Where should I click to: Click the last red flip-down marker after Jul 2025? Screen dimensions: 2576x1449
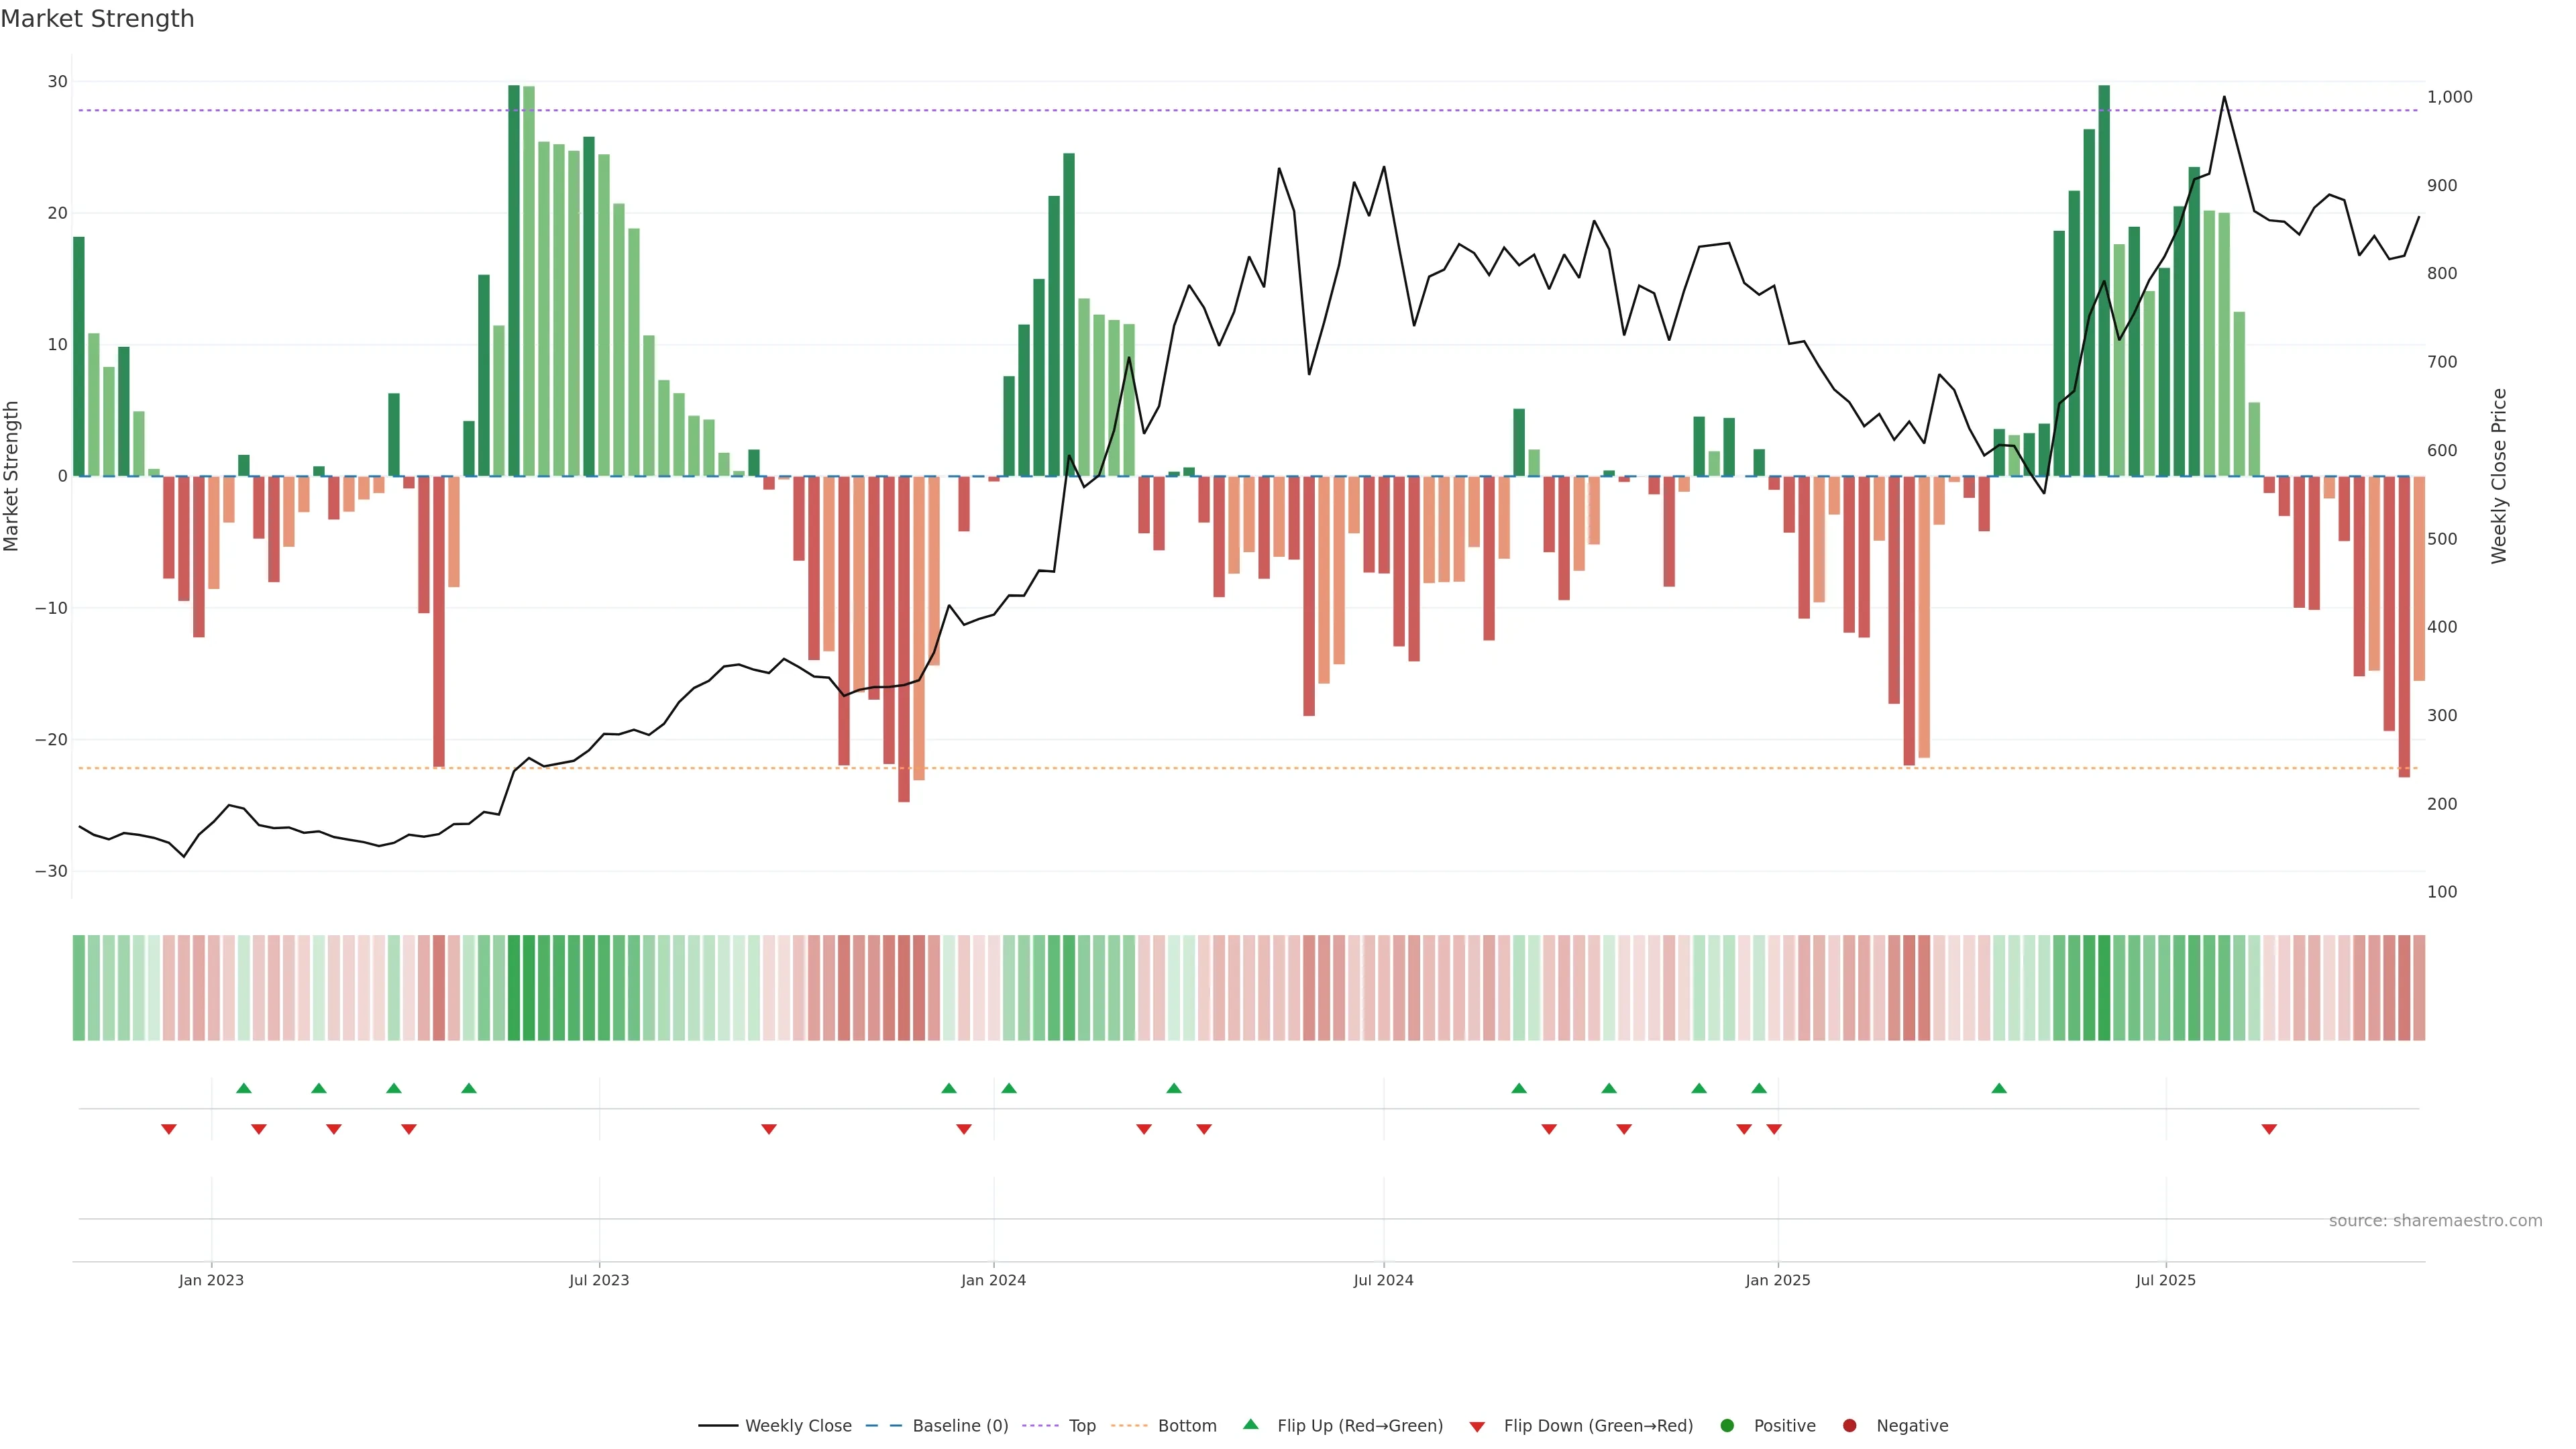coord(2269,1129)
